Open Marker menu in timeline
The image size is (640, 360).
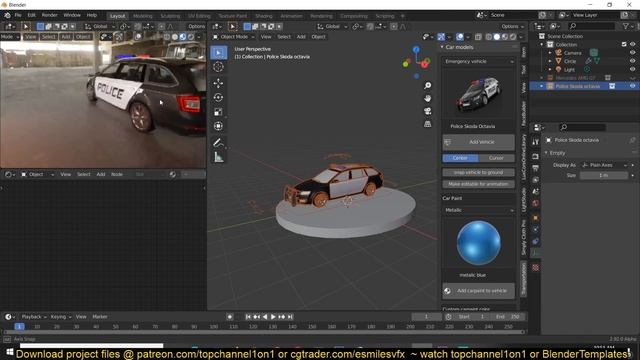pos(100,317)
